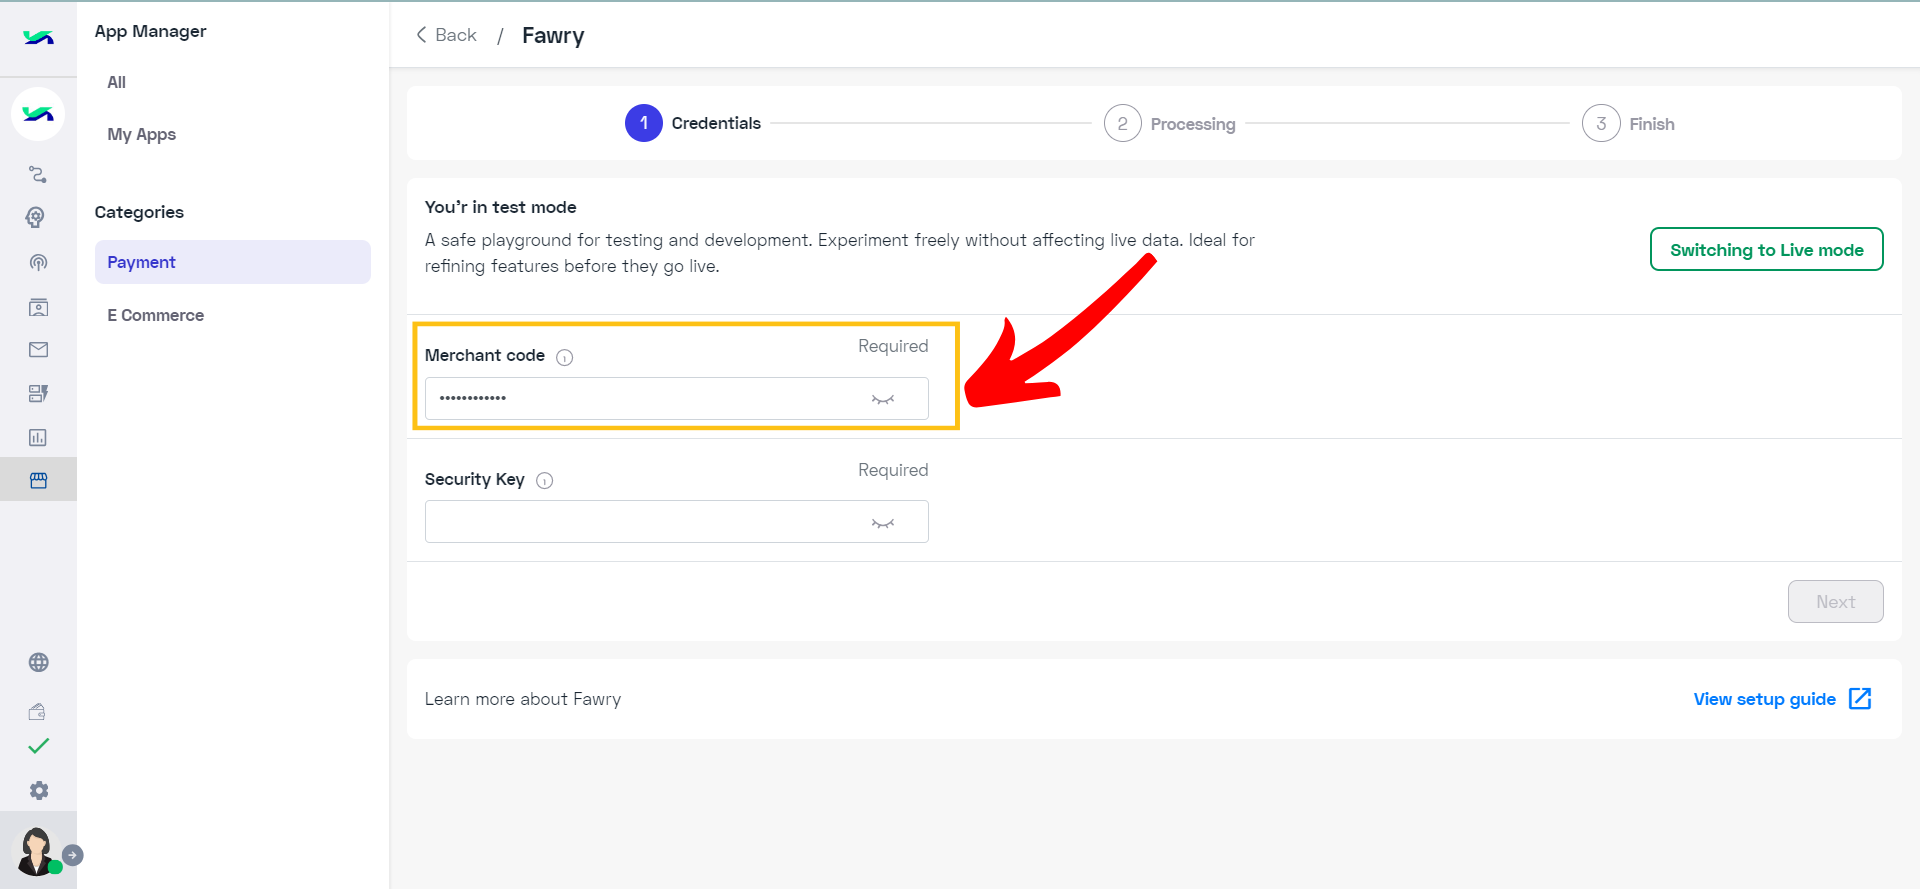The image size is (1920, 889).
Task: Click step 2 Processing
Action: point(1170,123)
